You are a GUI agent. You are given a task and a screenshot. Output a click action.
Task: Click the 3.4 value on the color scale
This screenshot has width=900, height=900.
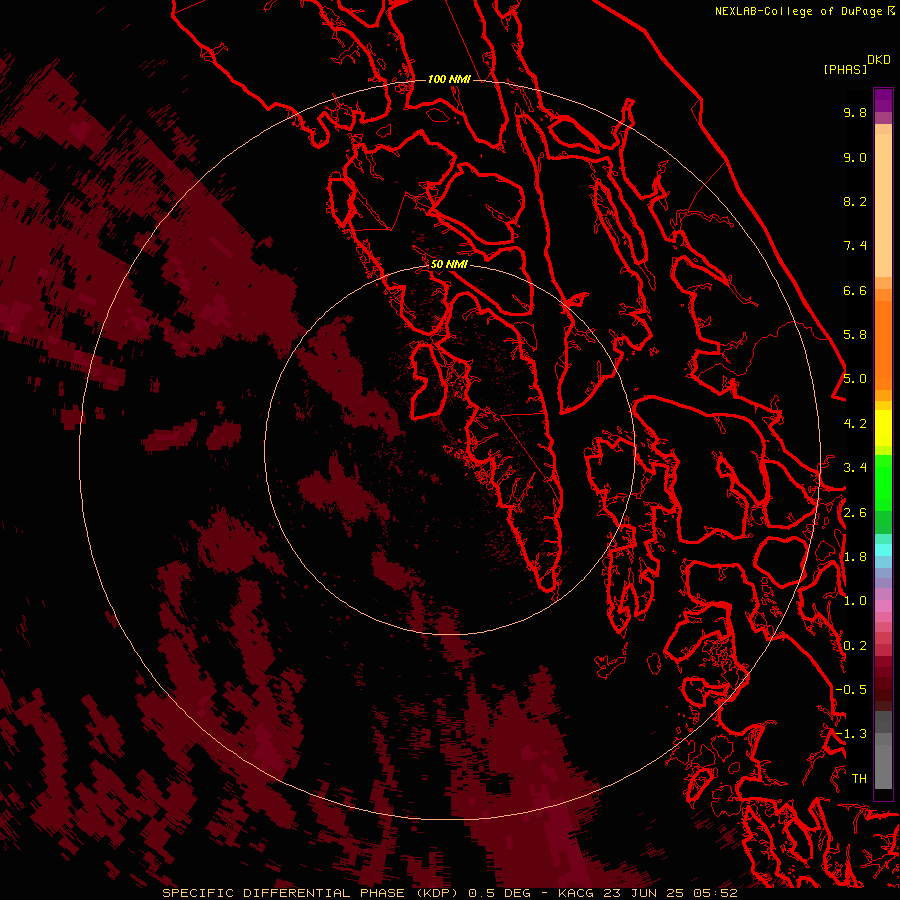click(855, 468)
